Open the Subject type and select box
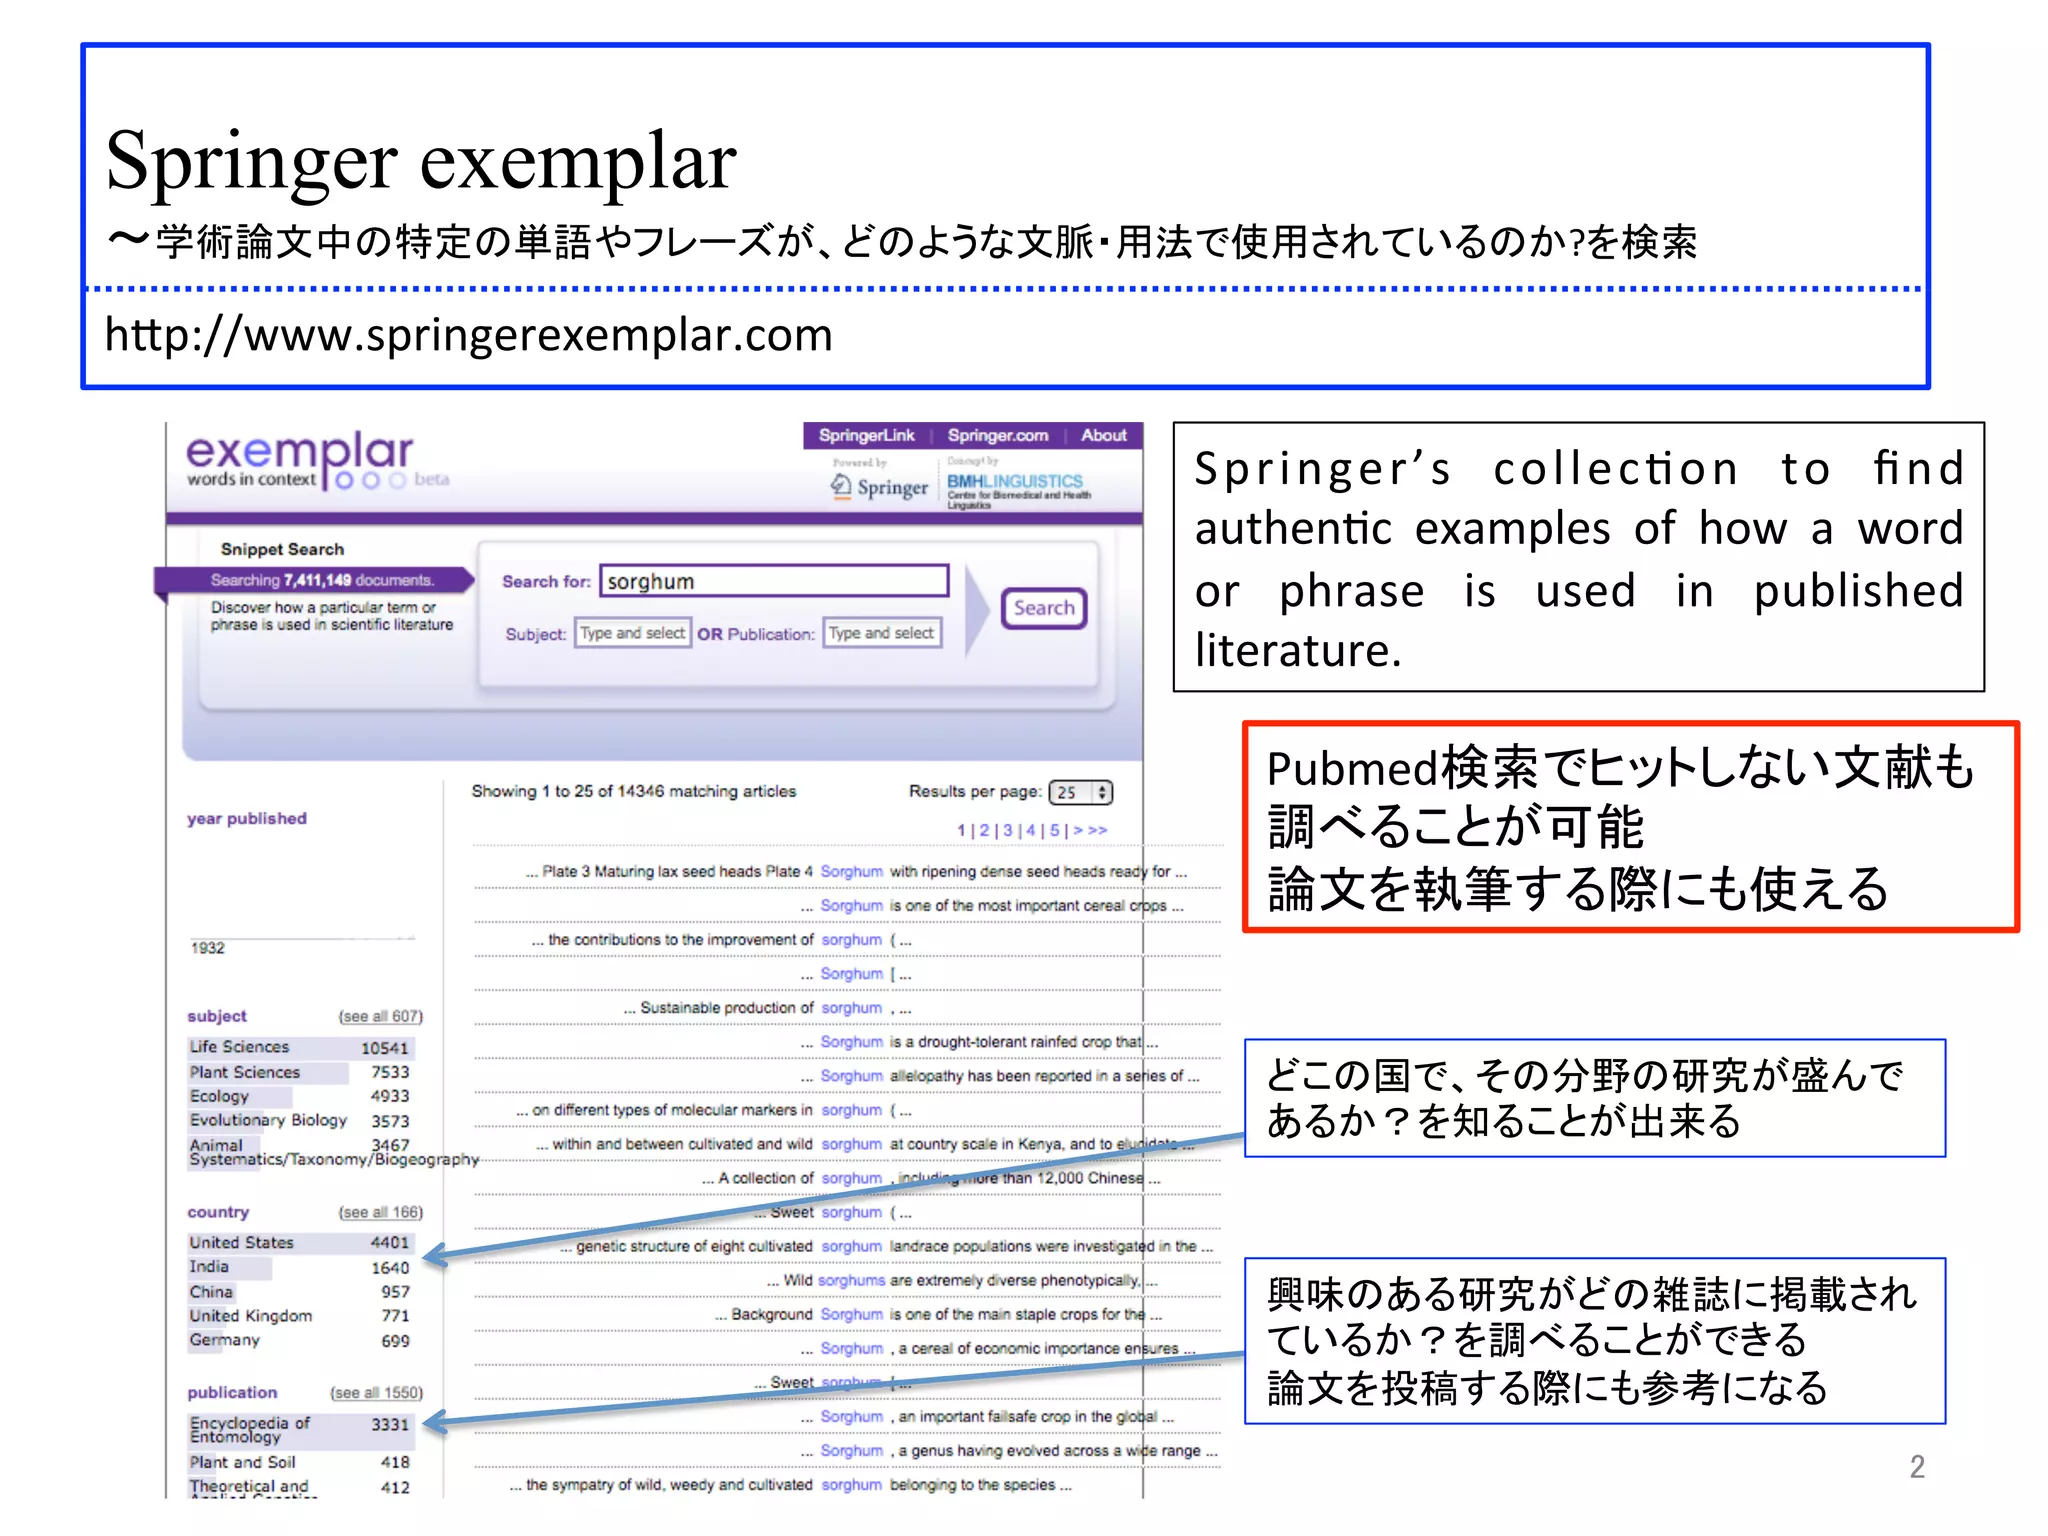This screenshot has width=2048, height=1536. click(x=632, y=633)
